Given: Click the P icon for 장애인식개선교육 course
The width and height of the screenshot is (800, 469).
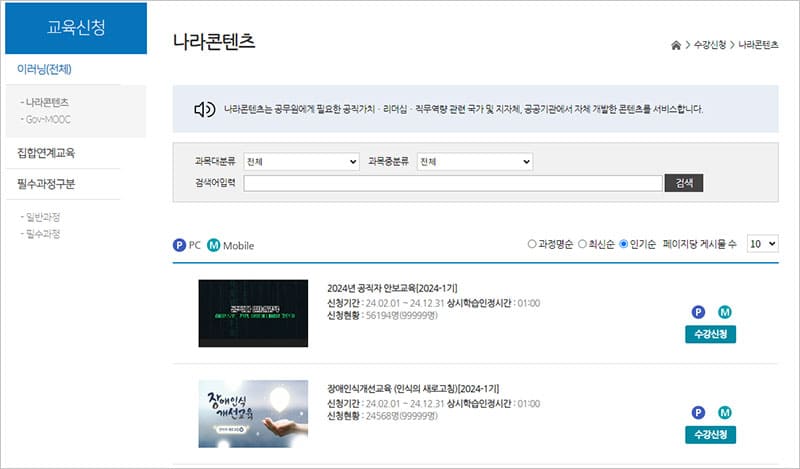Looking at the screenshot, I should coord(698,412).
